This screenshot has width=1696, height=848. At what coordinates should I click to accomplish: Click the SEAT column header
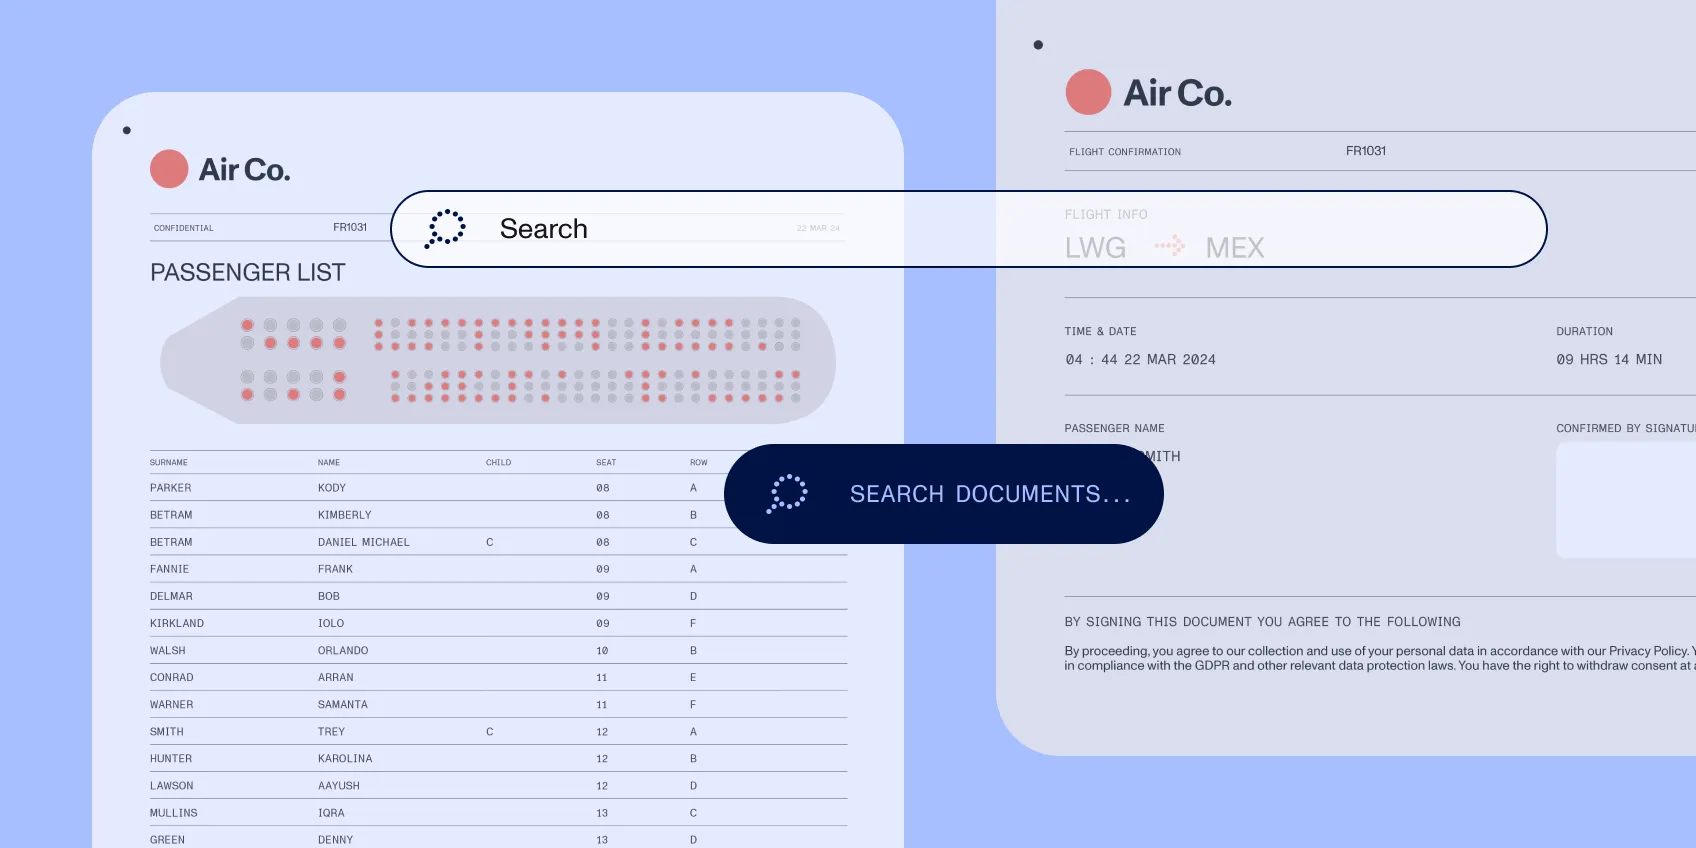point(606,463)
